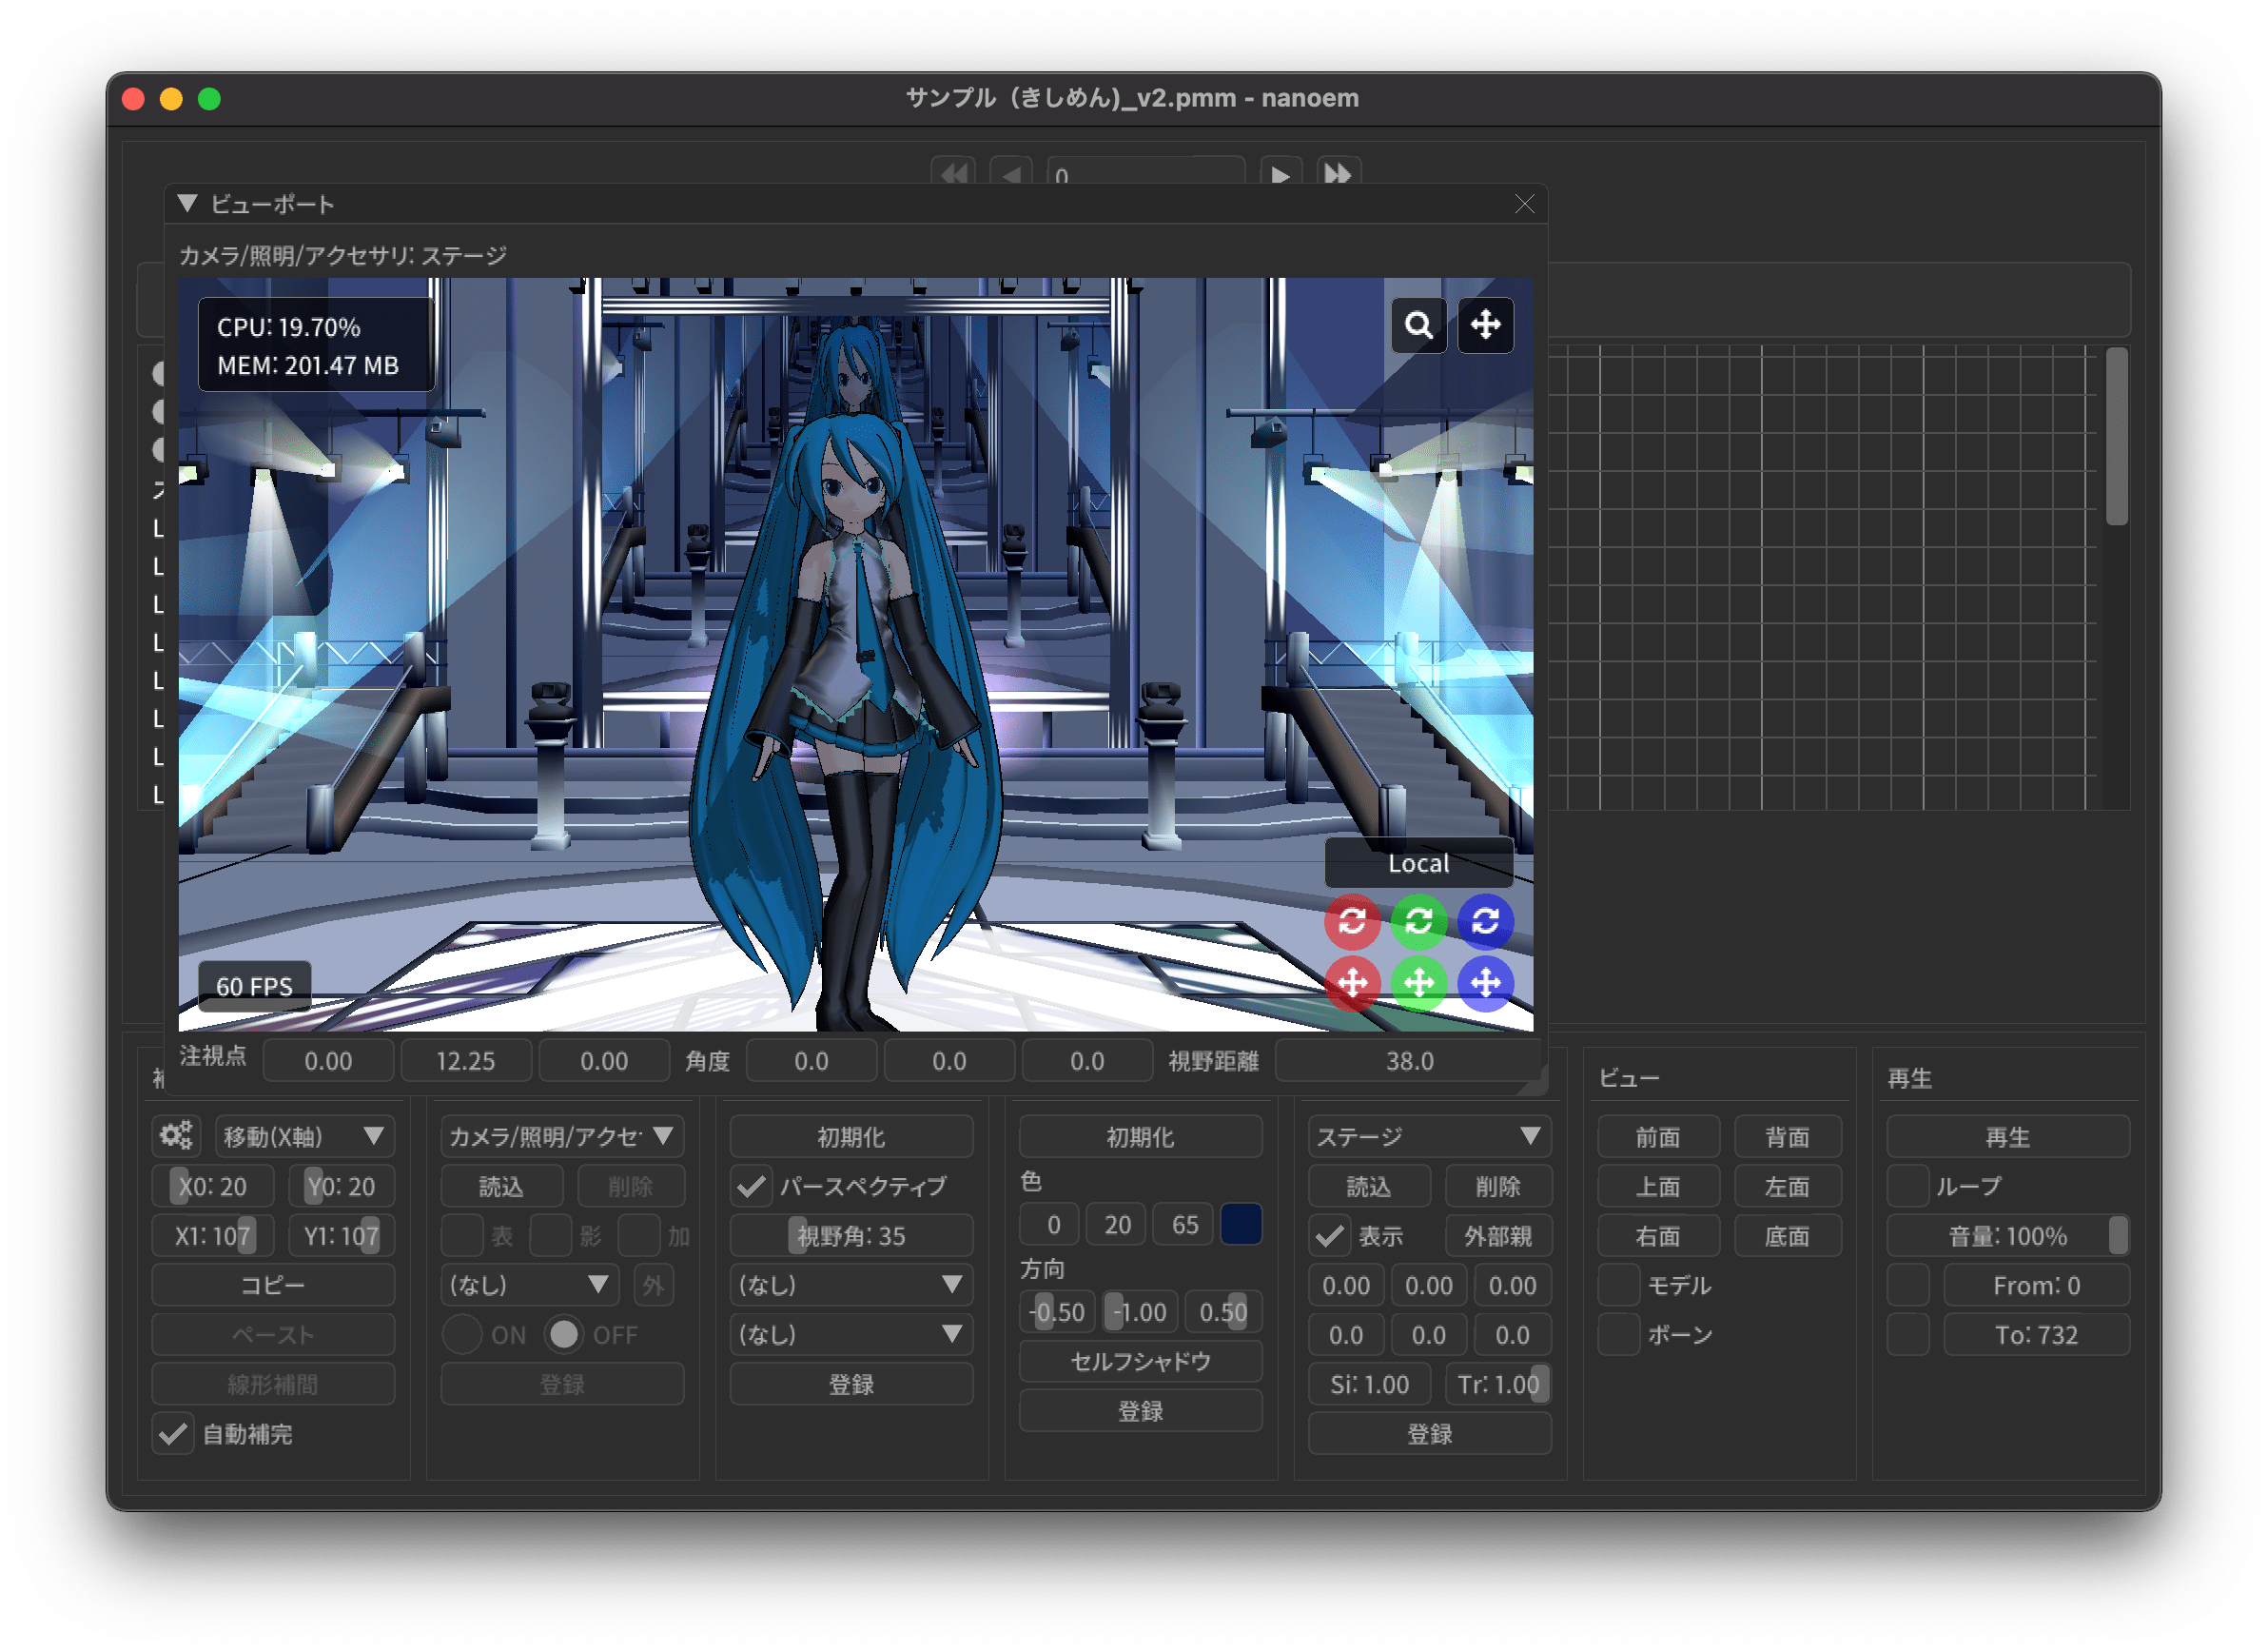Click the white move camera icon
The width and height of the screenshot is (2268, 1652).
point(1485,325)
